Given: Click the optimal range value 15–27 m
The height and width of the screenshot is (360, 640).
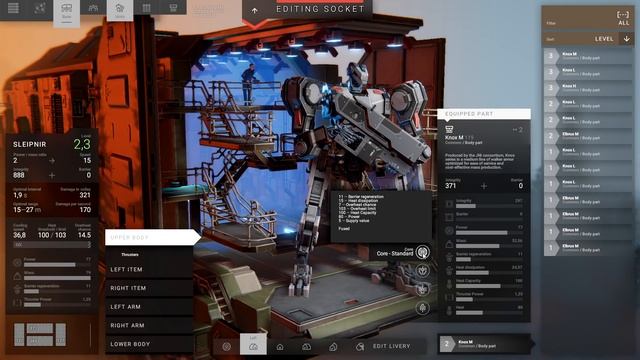Looking at the screenshot, I should [27, 210].
